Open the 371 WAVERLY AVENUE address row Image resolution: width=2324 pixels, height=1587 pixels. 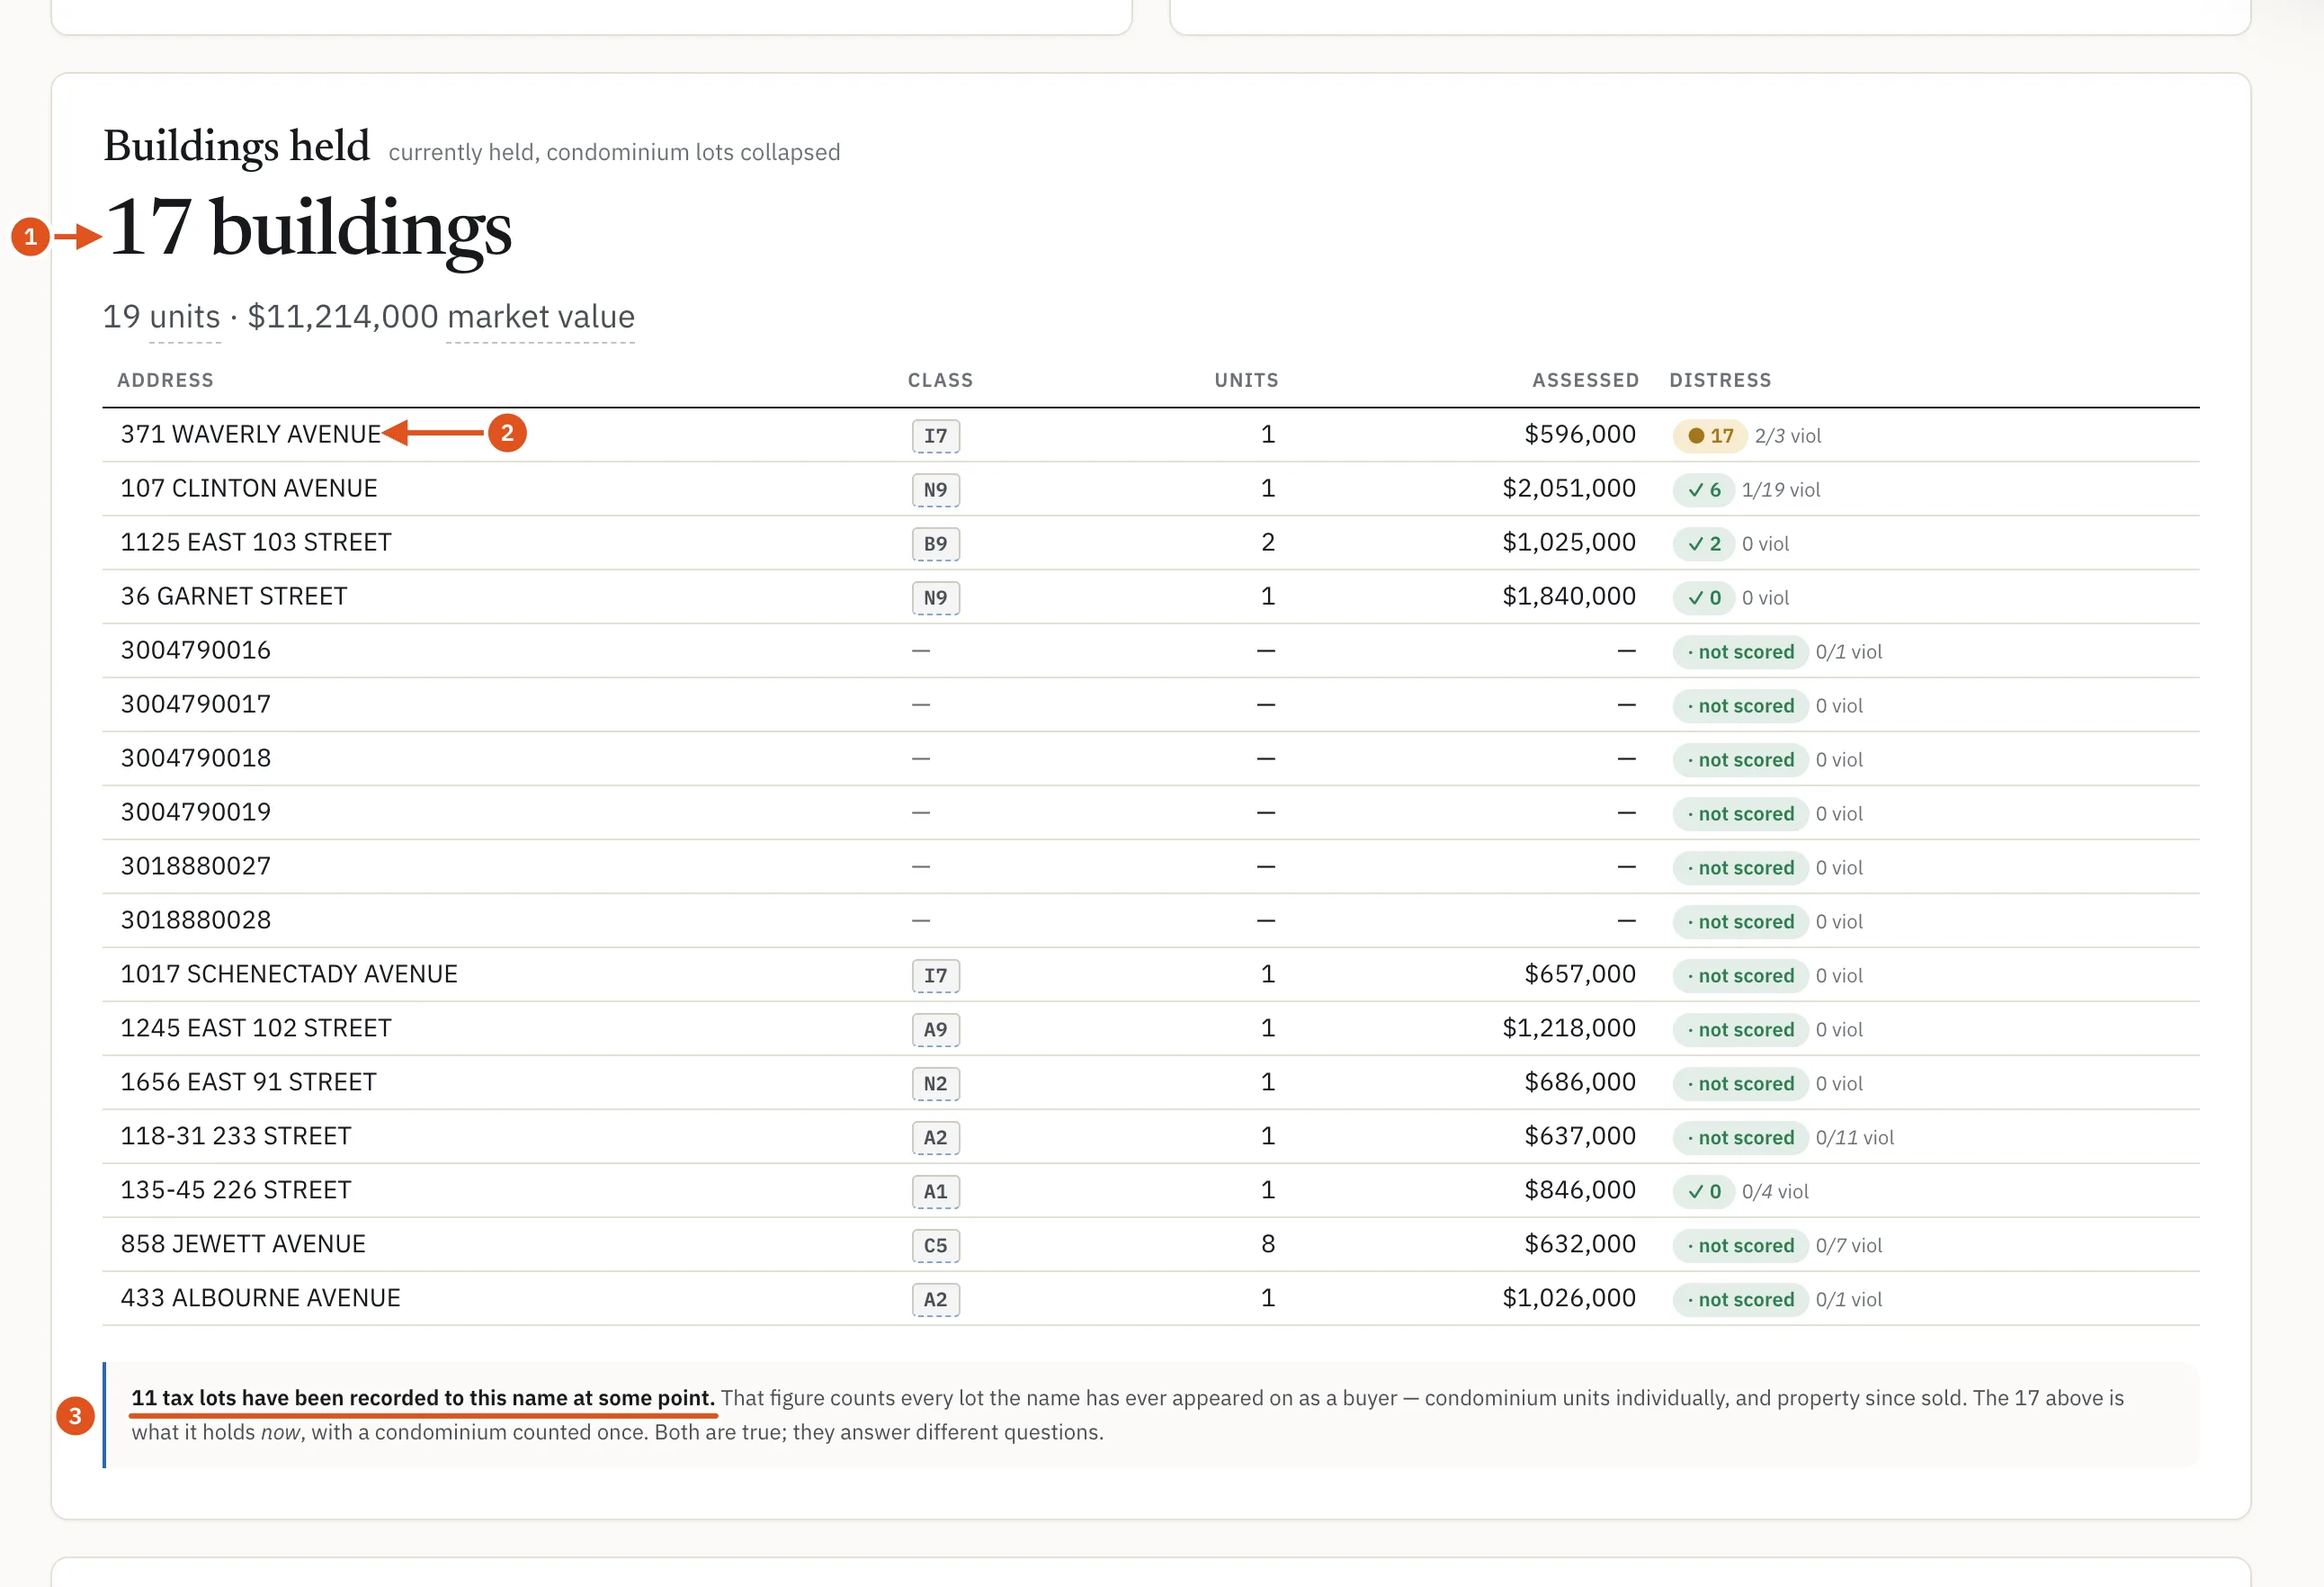point(1150,435)
